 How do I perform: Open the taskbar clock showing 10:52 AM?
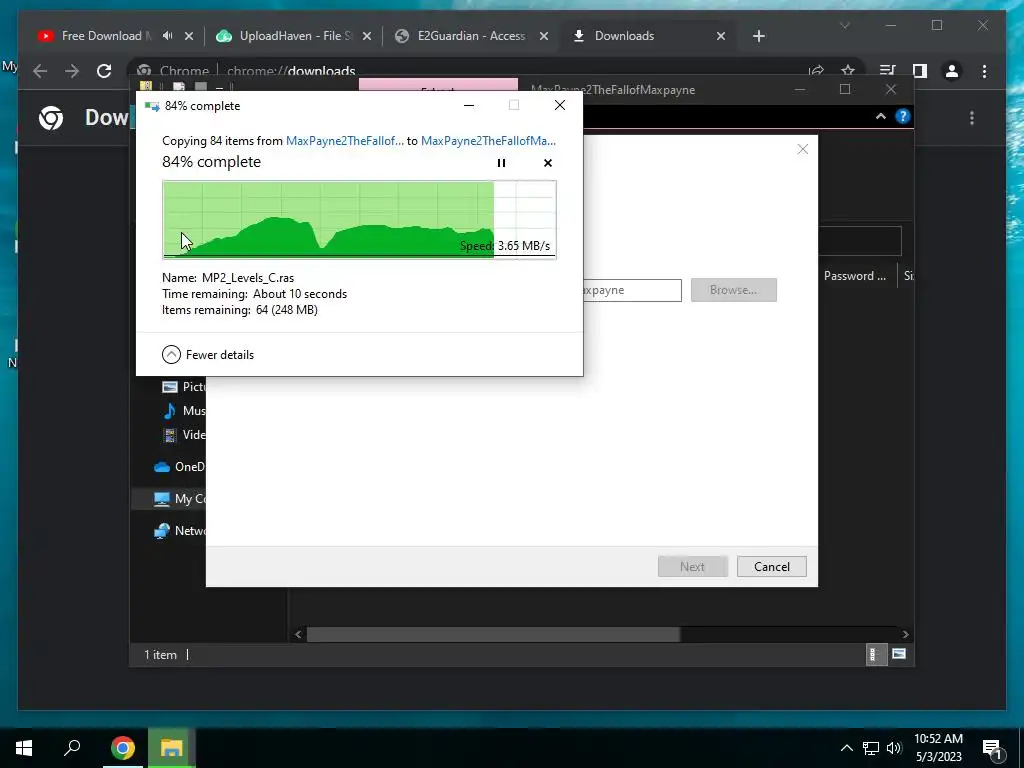tap(938, 748)
